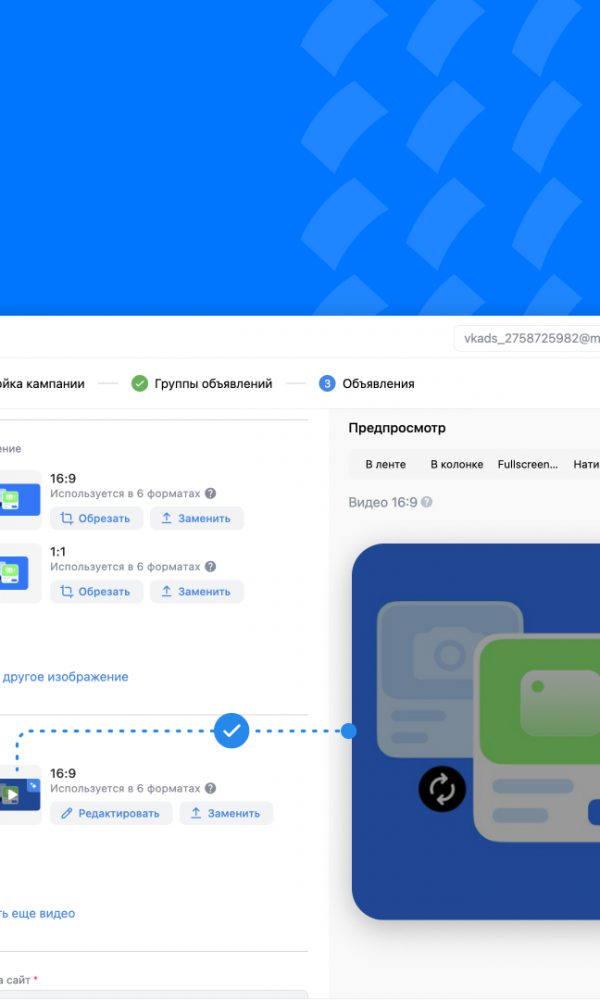The width and height of the screenshot is (600, 1000).
Task: Click help icon beside the 16:9 video formats note
Action: pos(211,789)
